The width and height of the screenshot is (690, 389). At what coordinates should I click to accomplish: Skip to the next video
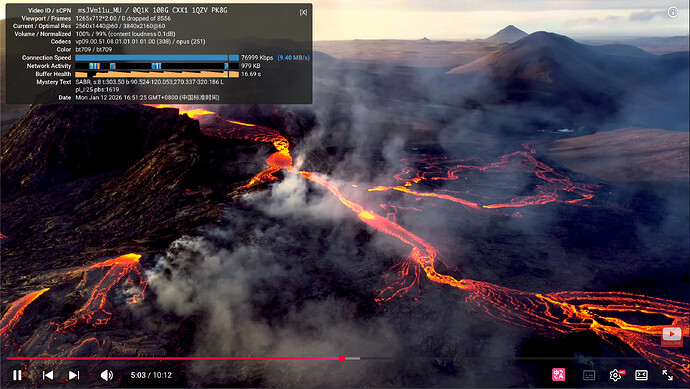pos(74,375)
